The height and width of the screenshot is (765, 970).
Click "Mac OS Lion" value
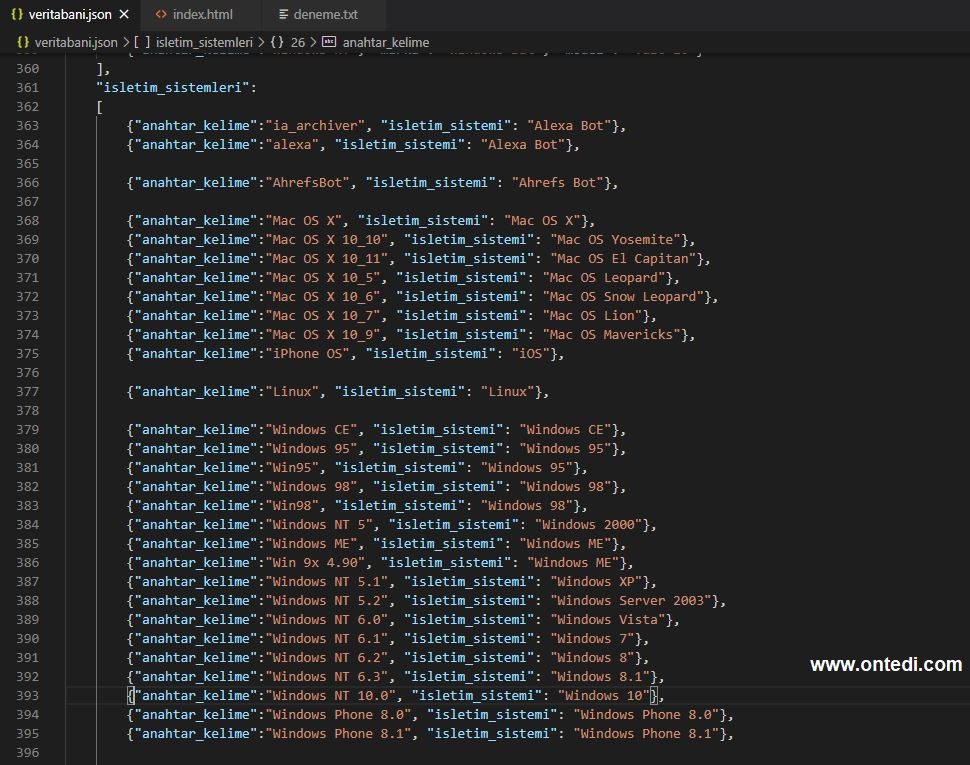point(593,315)
